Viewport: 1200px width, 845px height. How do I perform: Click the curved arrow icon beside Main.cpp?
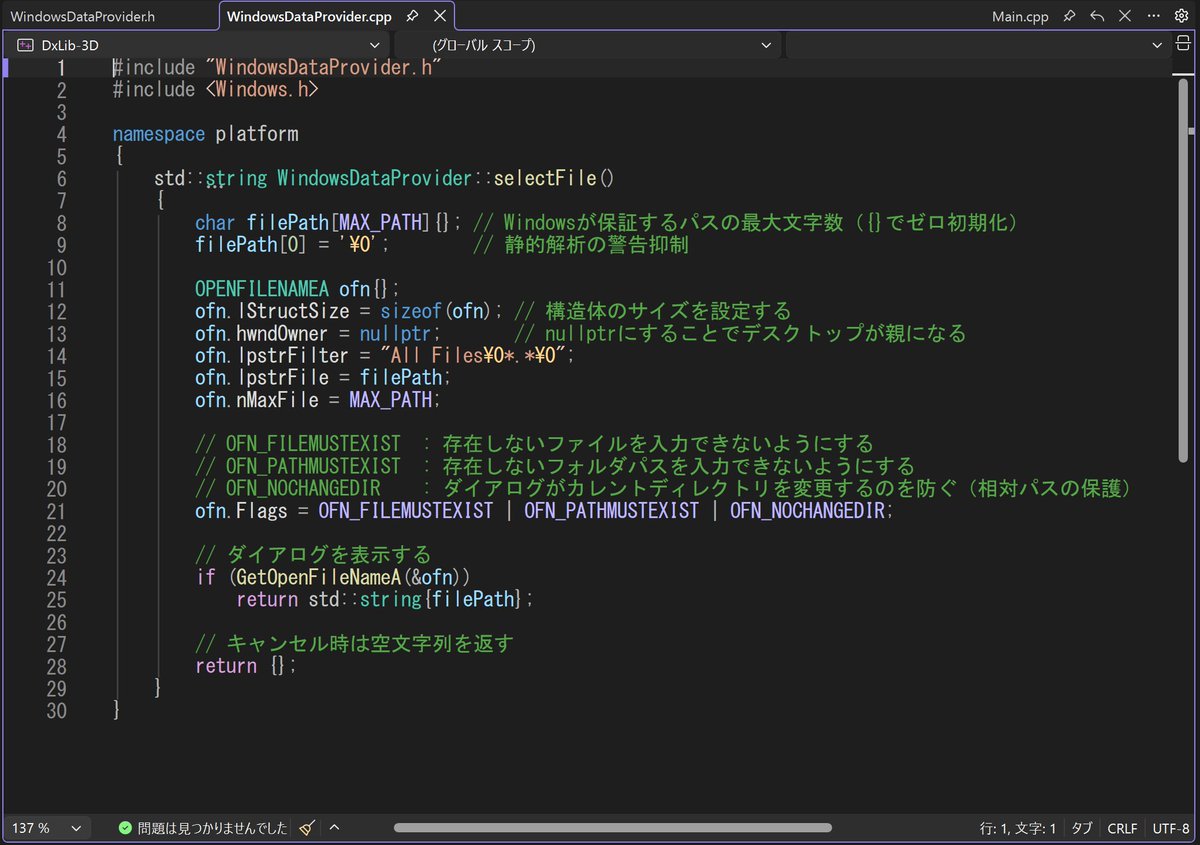click(x=1097, y=17)
